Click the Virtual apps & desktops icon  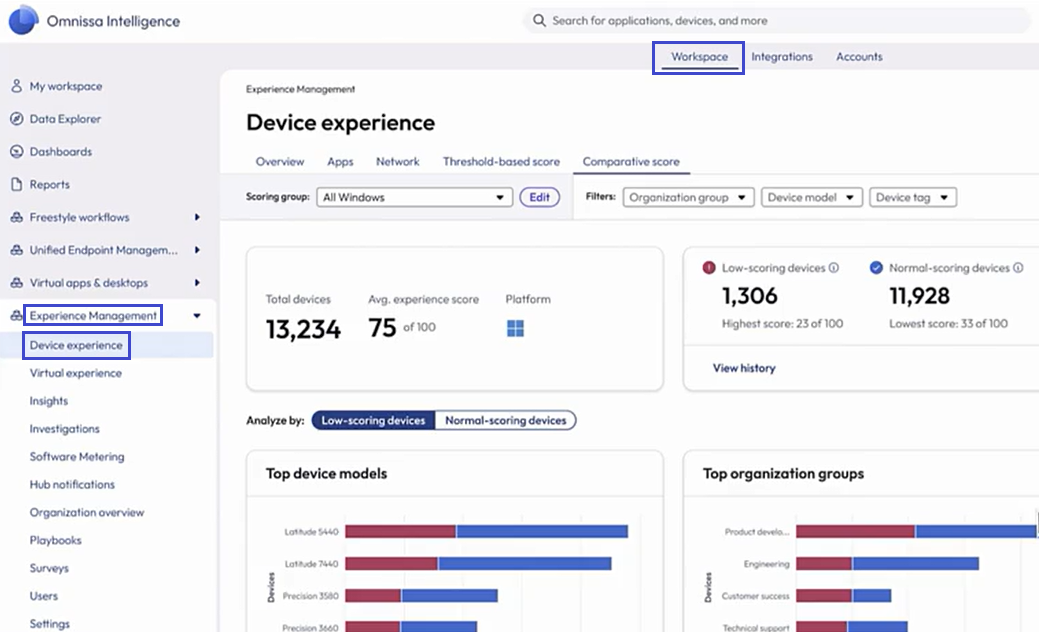pos(17,283)
